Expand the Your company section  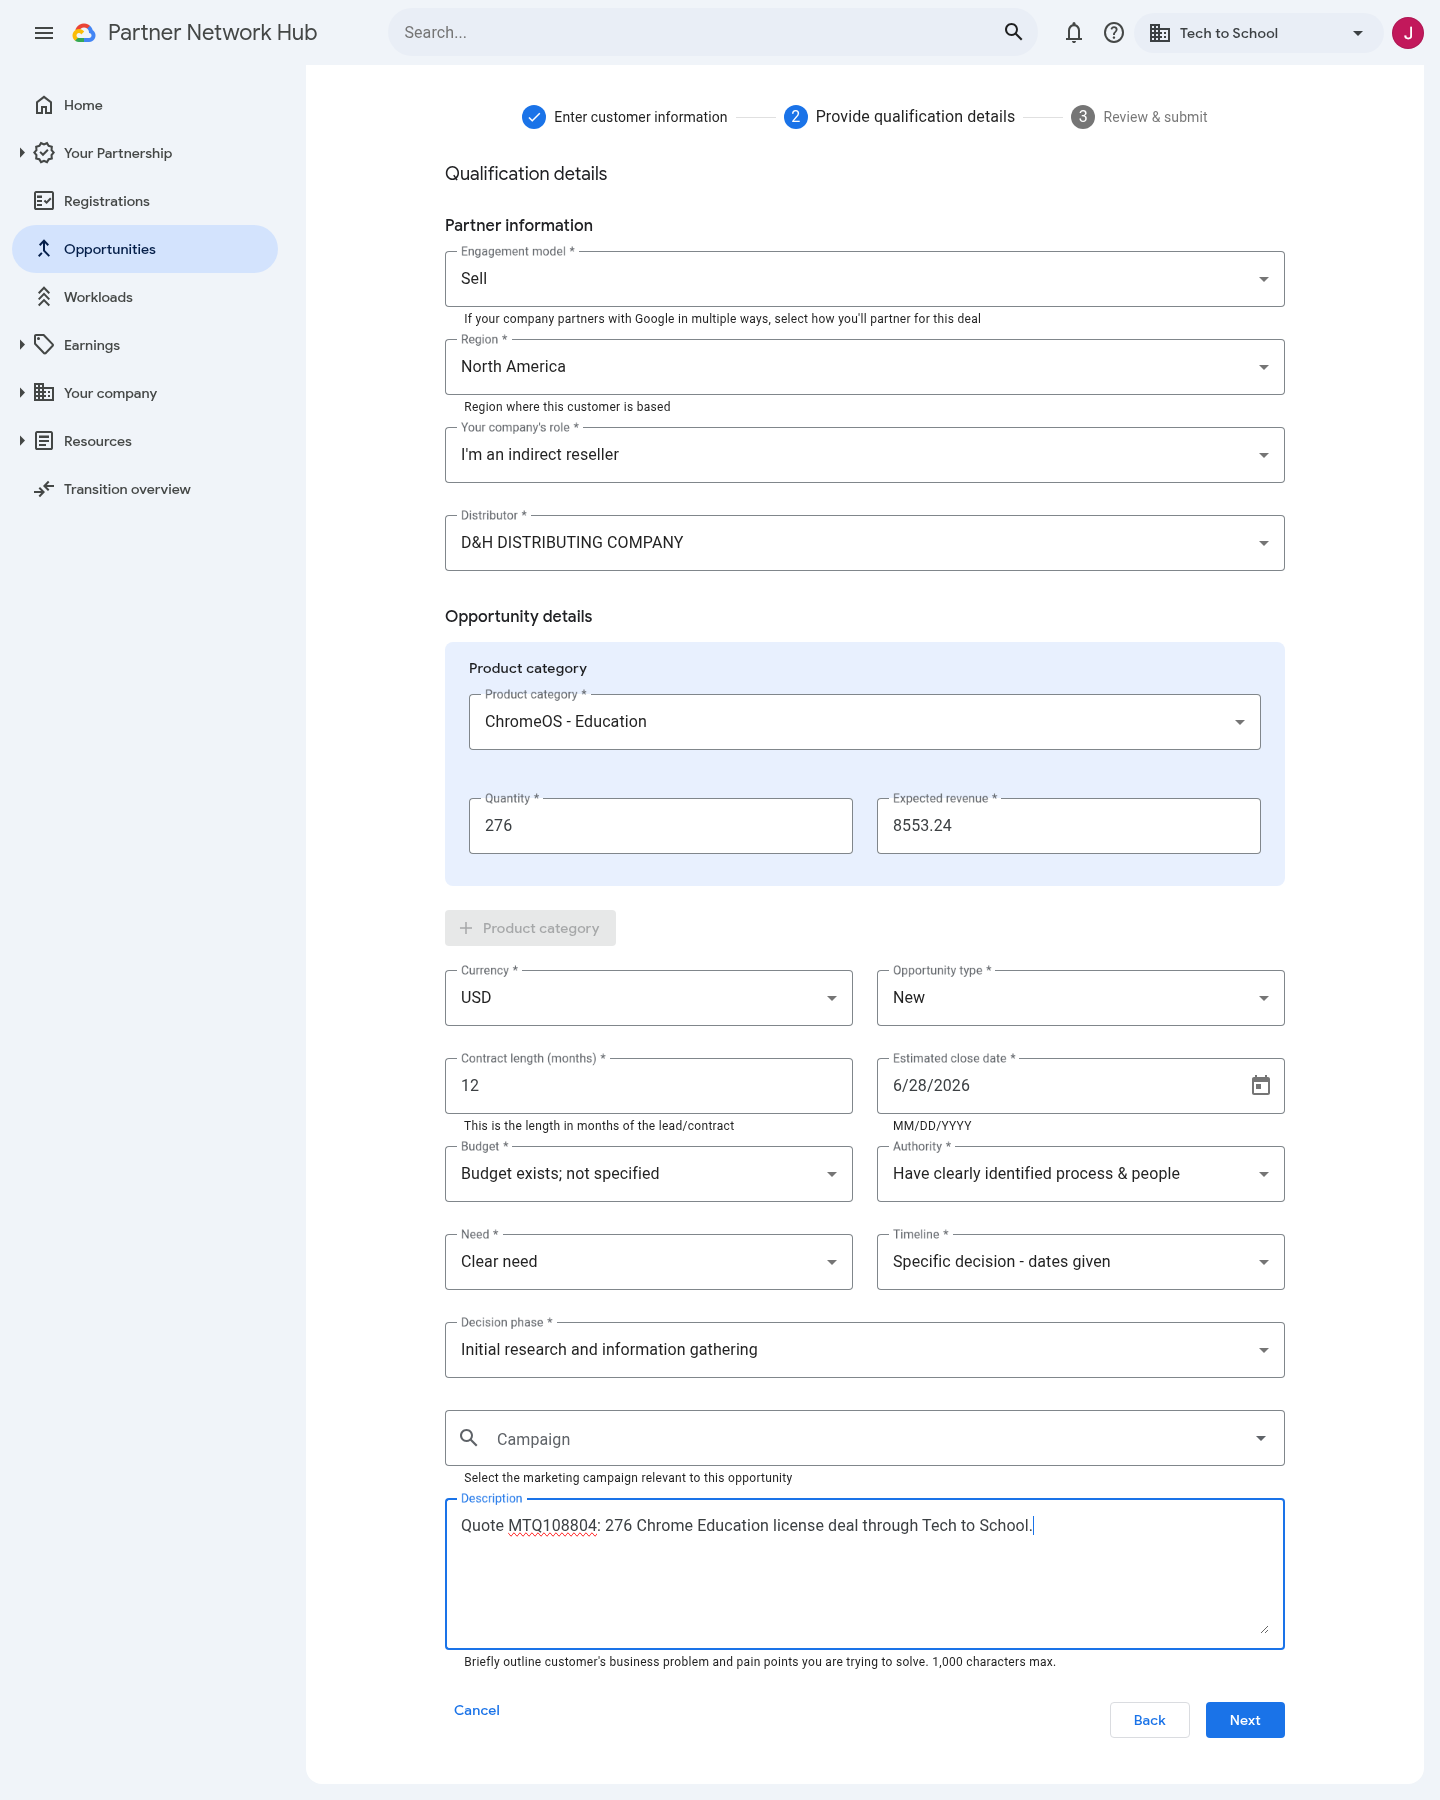point(22,393)
